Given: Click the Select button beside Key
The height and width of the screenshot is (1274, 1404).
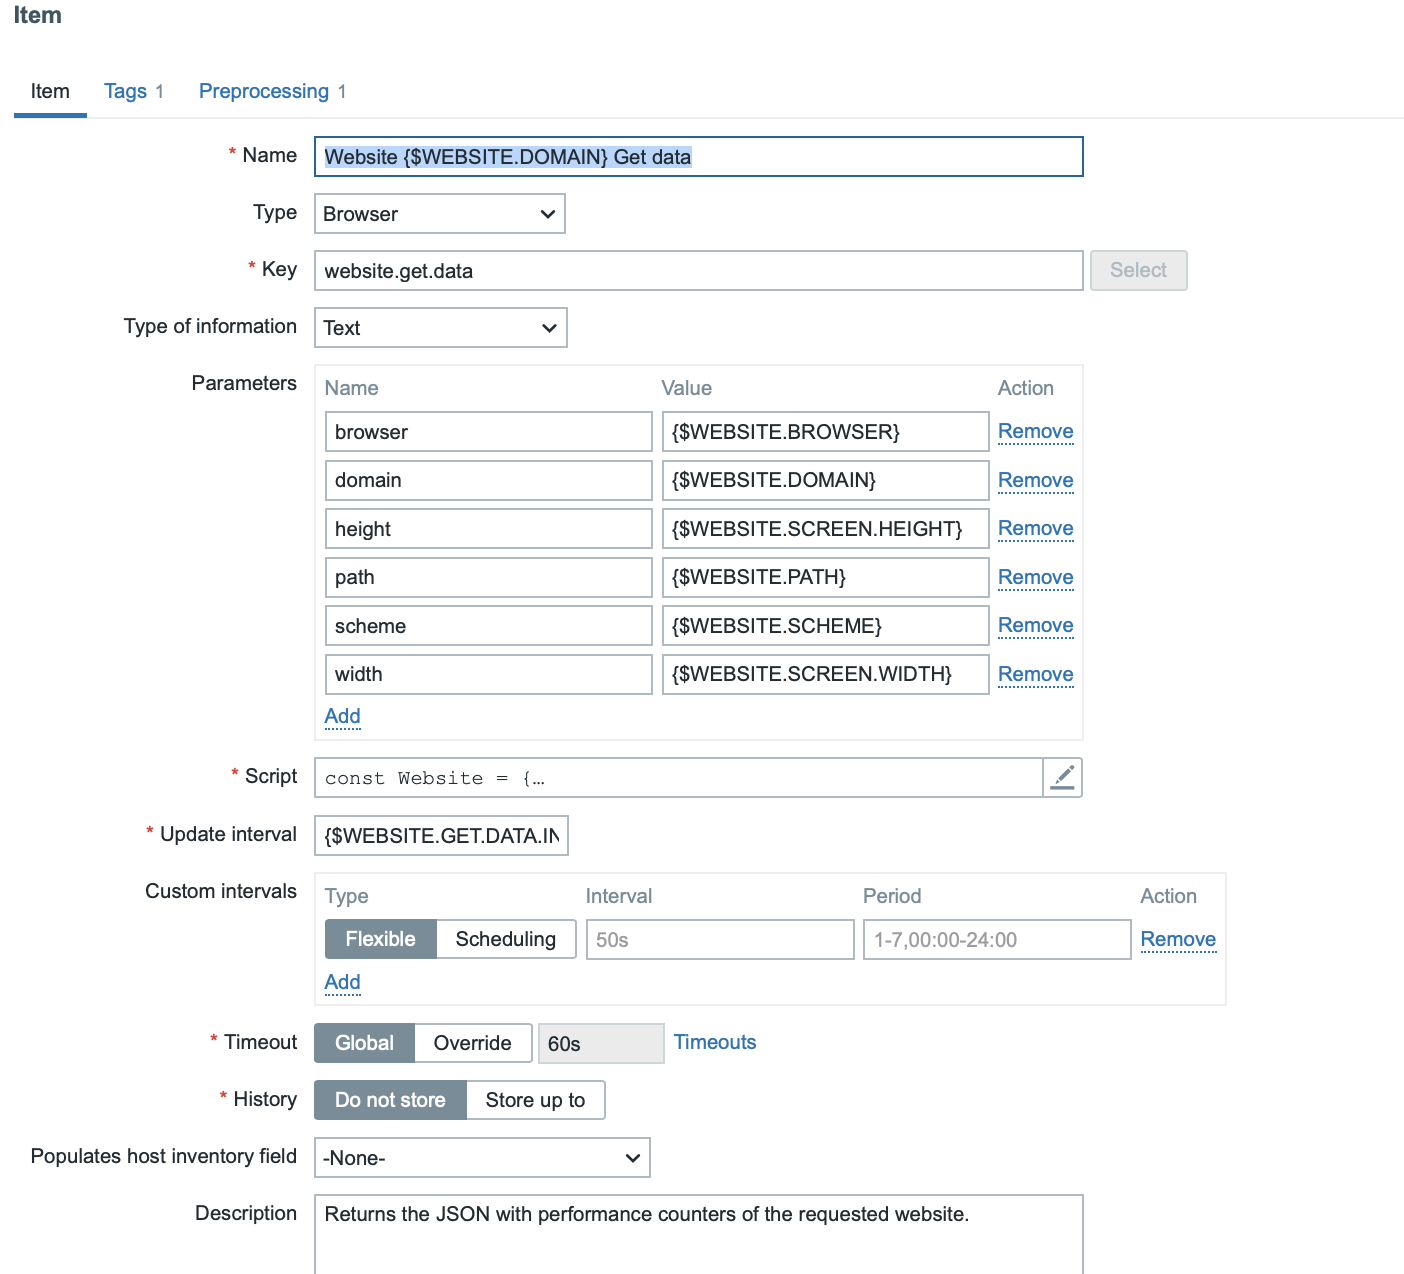Looking at the screenshot, I should pos(1137,271).
